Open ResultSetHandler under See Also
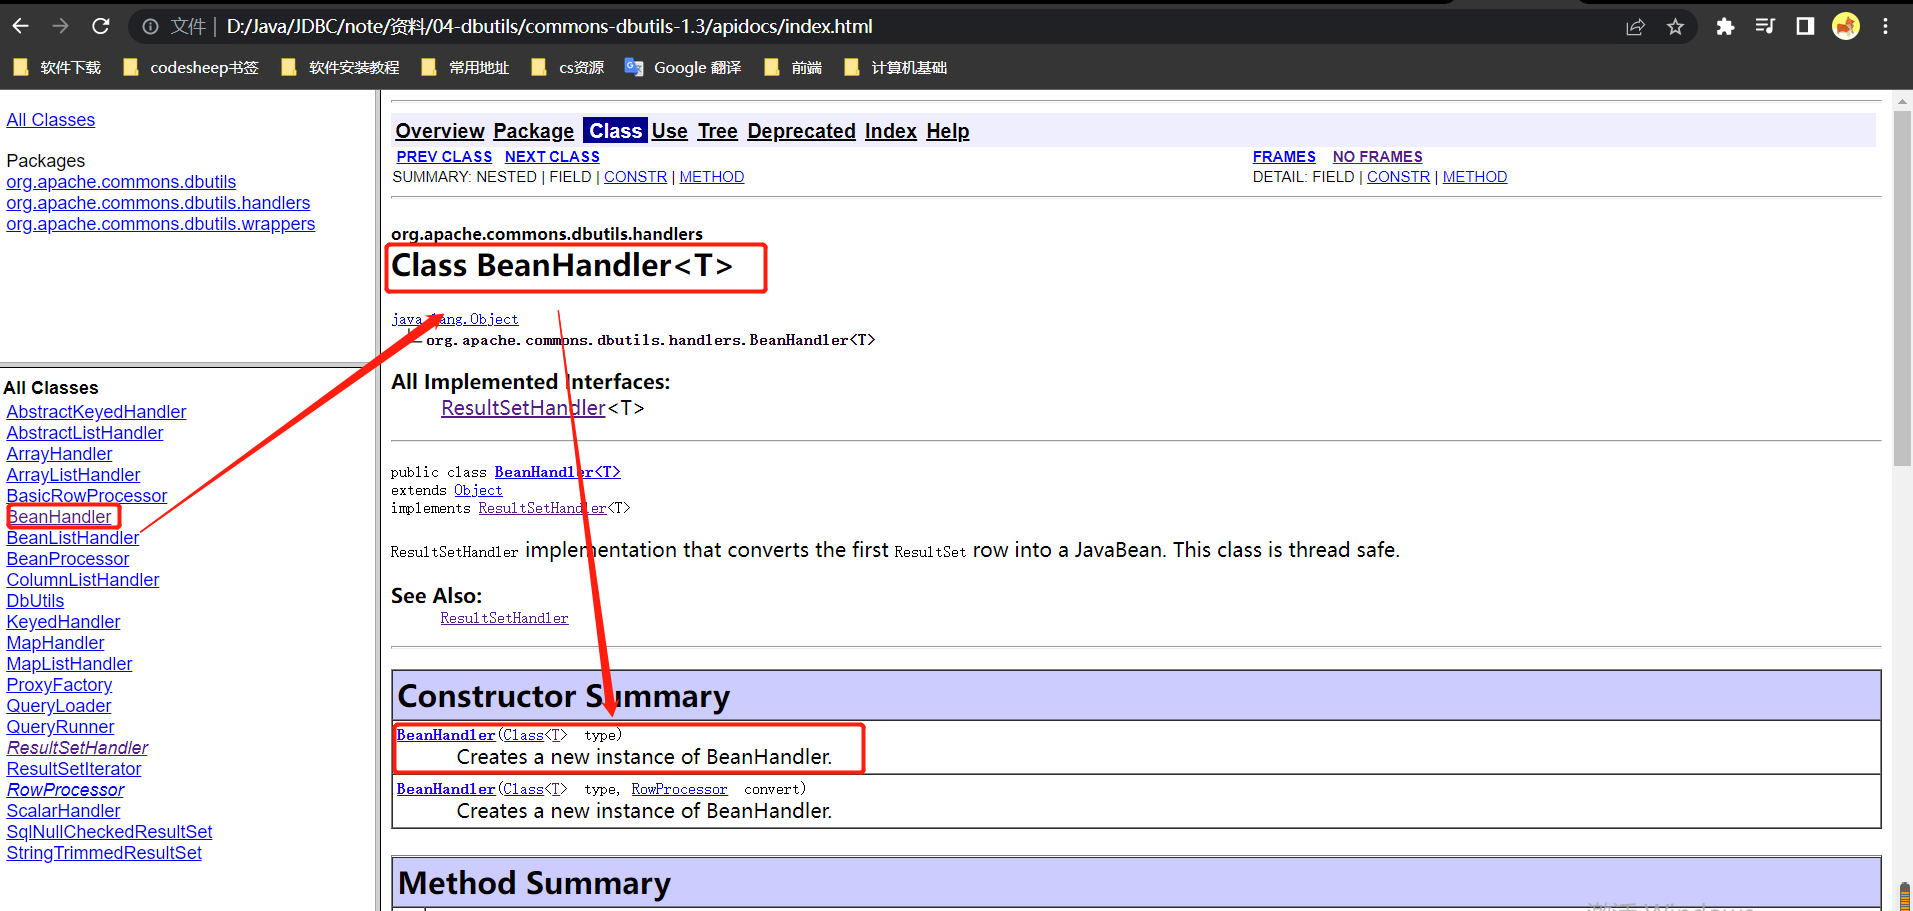The width and height of the screenshot is (1913, 911). pos(504,618)
